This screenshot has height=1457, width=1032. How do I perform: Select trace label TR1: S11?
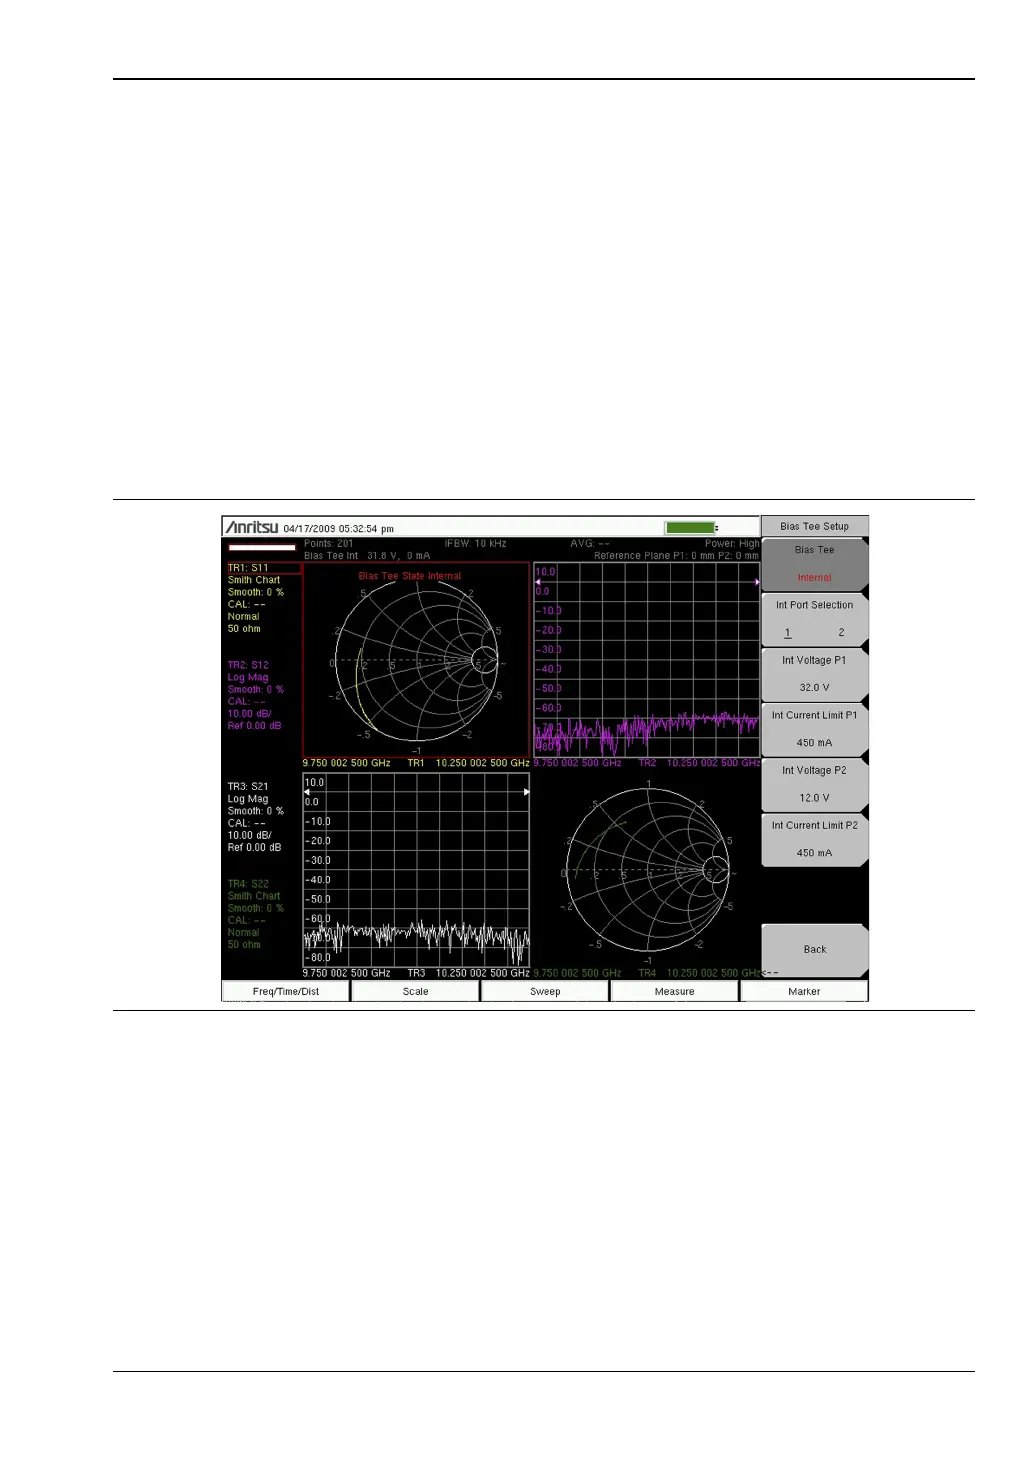tap(248, 568)
